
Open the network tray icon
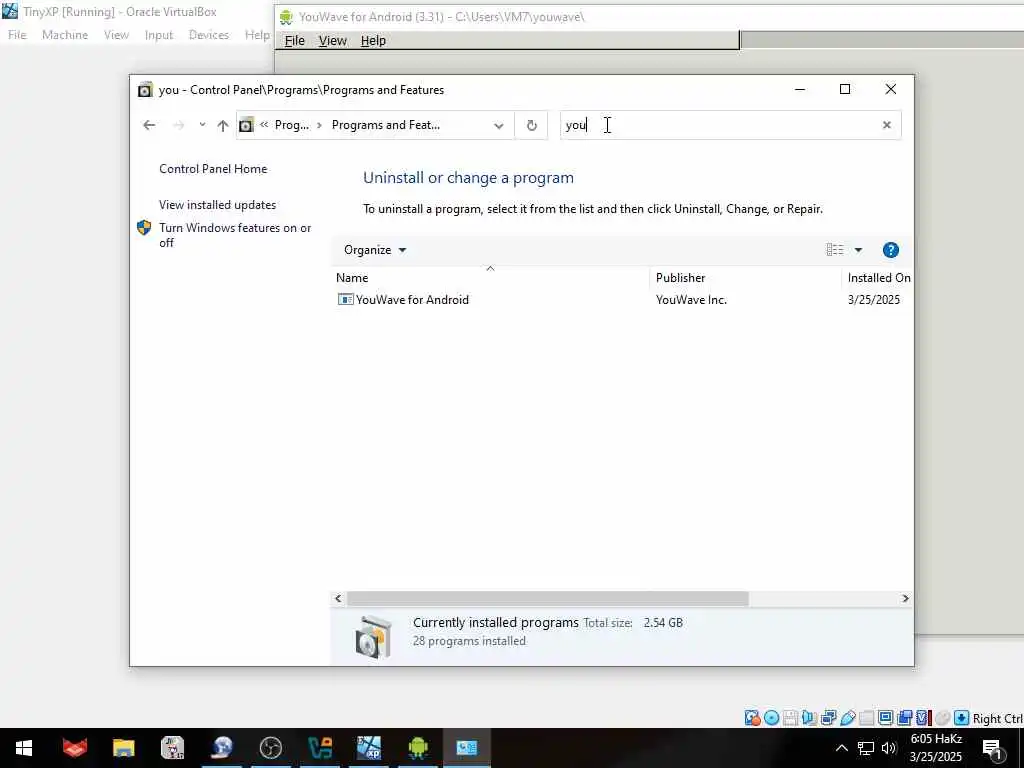coord(866,748)
